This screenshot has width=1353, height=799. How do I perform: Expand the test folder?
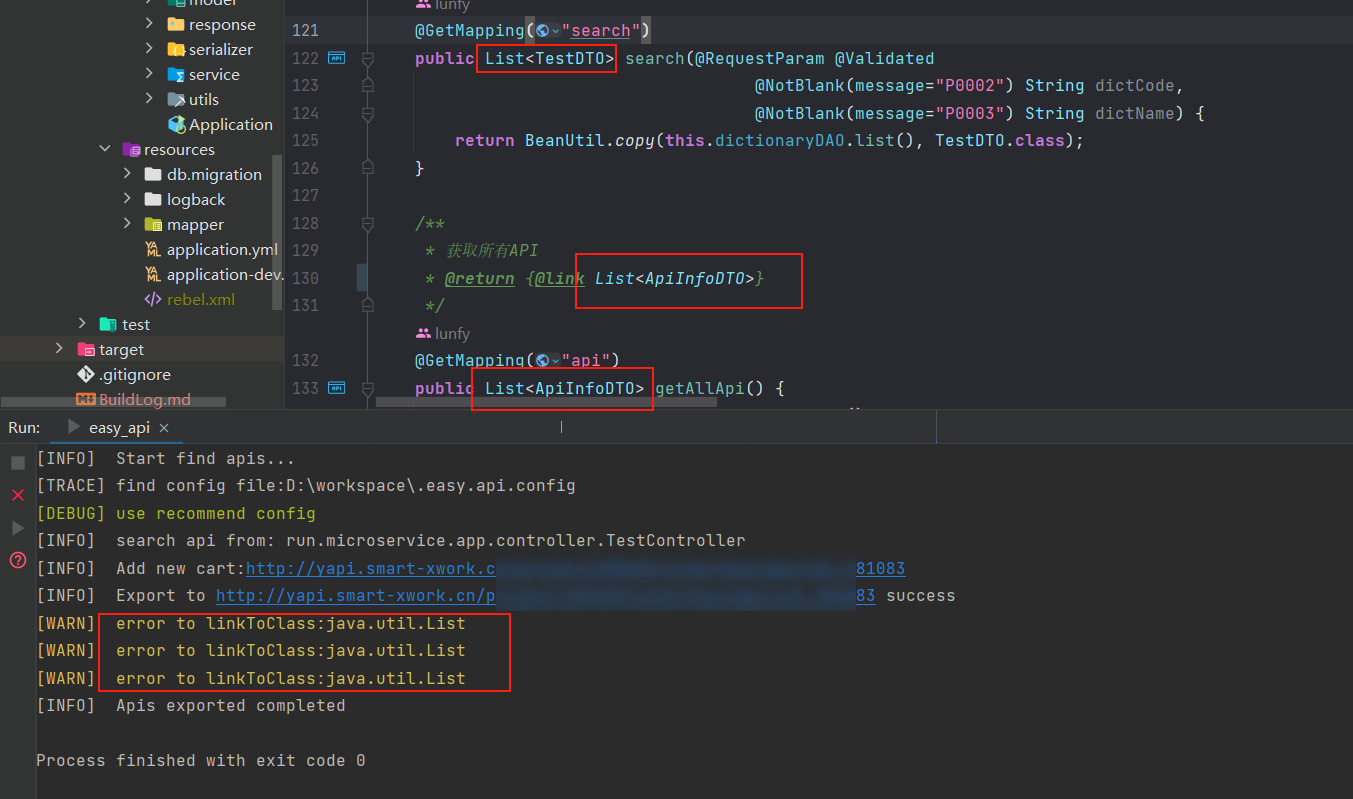82,324
